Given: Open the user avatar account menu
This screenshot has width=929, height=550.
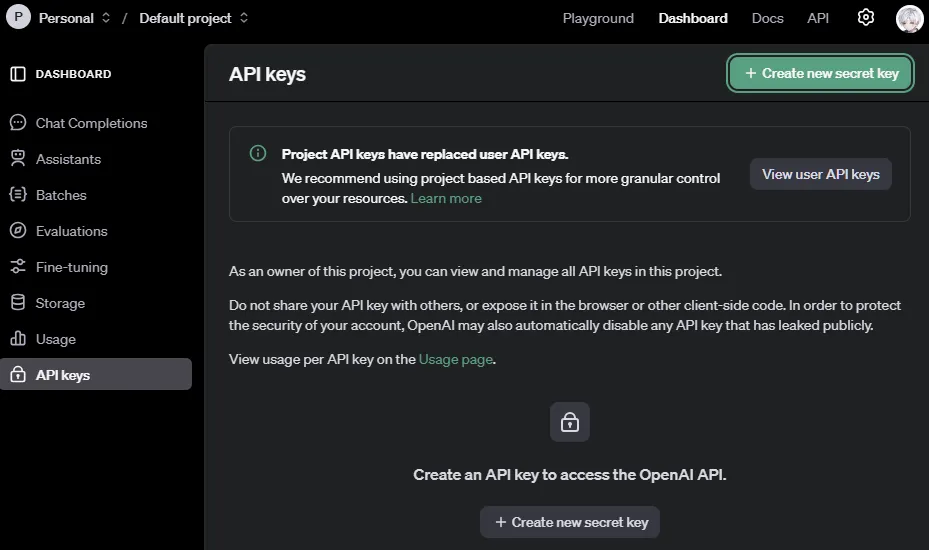Looking at the screenshot, I should coord(909,18).
